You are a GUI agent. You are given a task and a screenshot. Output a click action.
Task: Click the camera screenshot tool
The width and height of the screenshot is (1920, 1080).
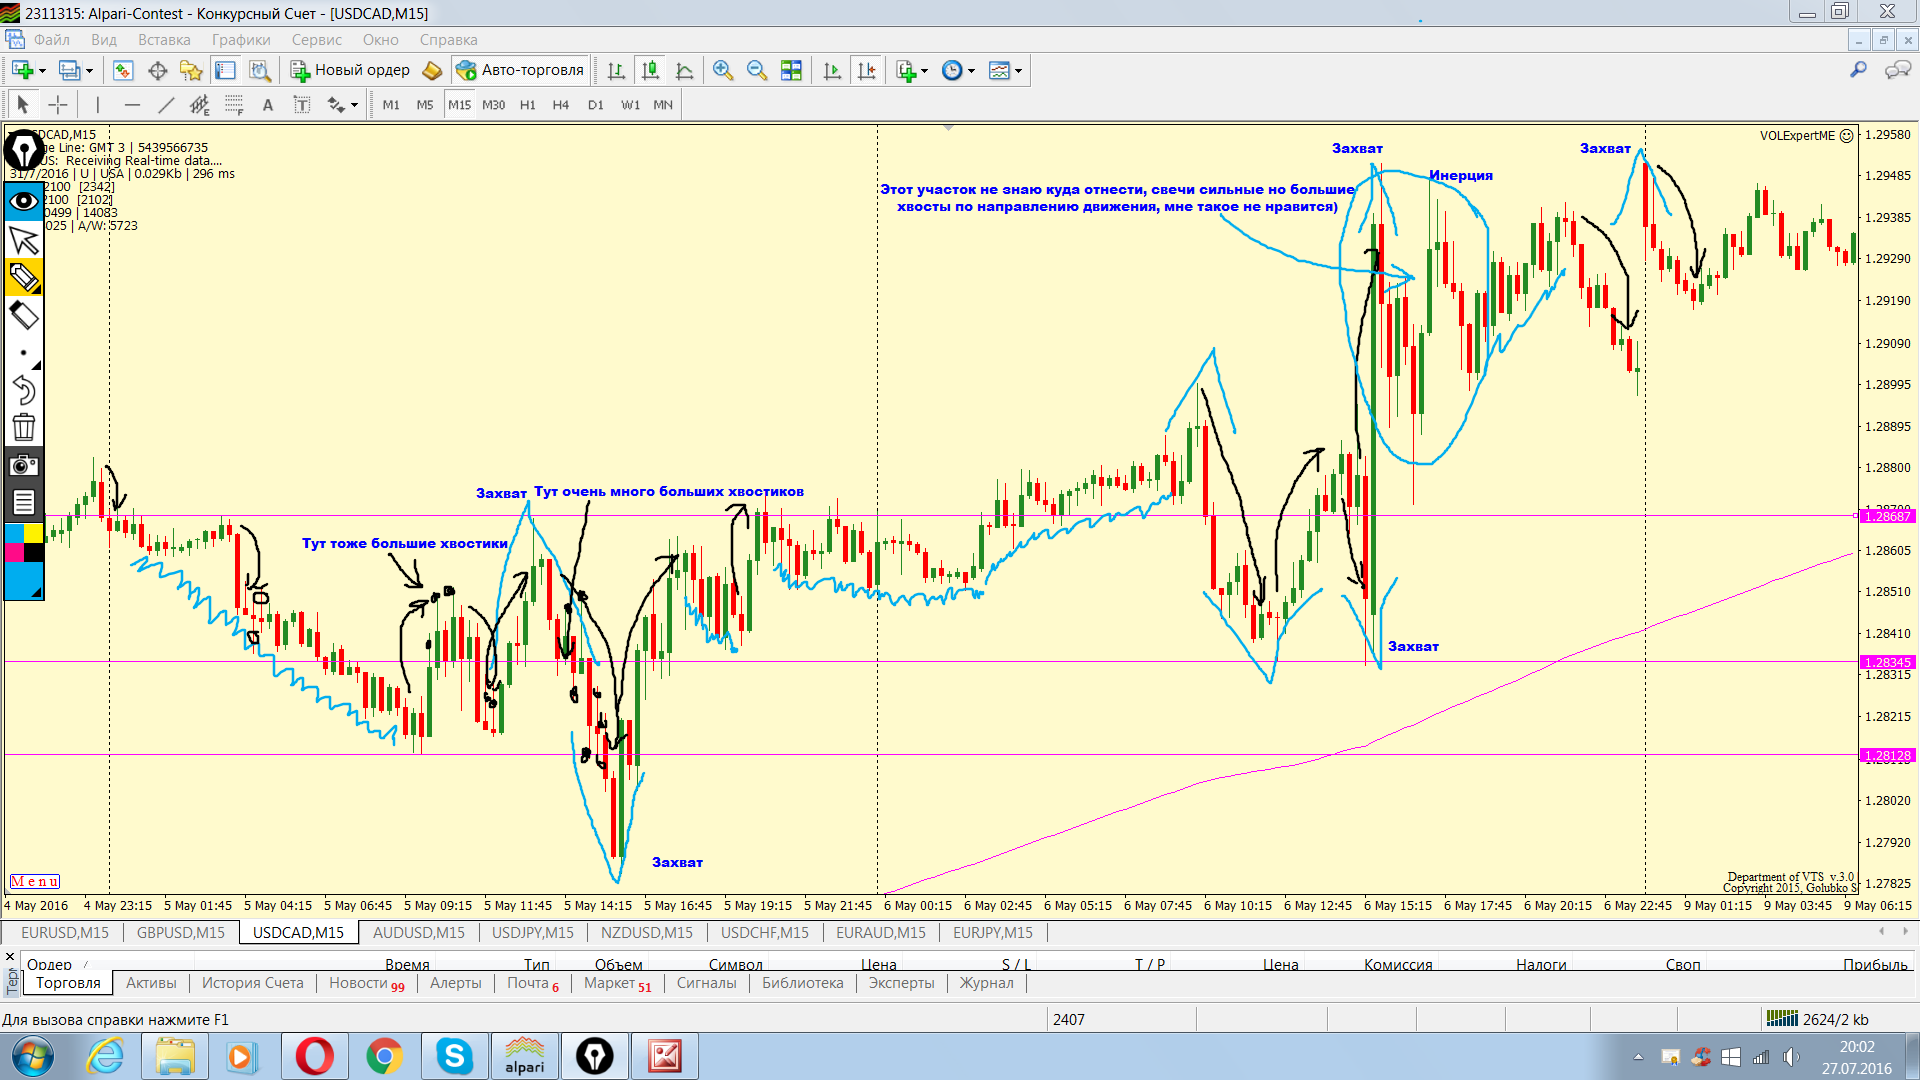[24, 465]
